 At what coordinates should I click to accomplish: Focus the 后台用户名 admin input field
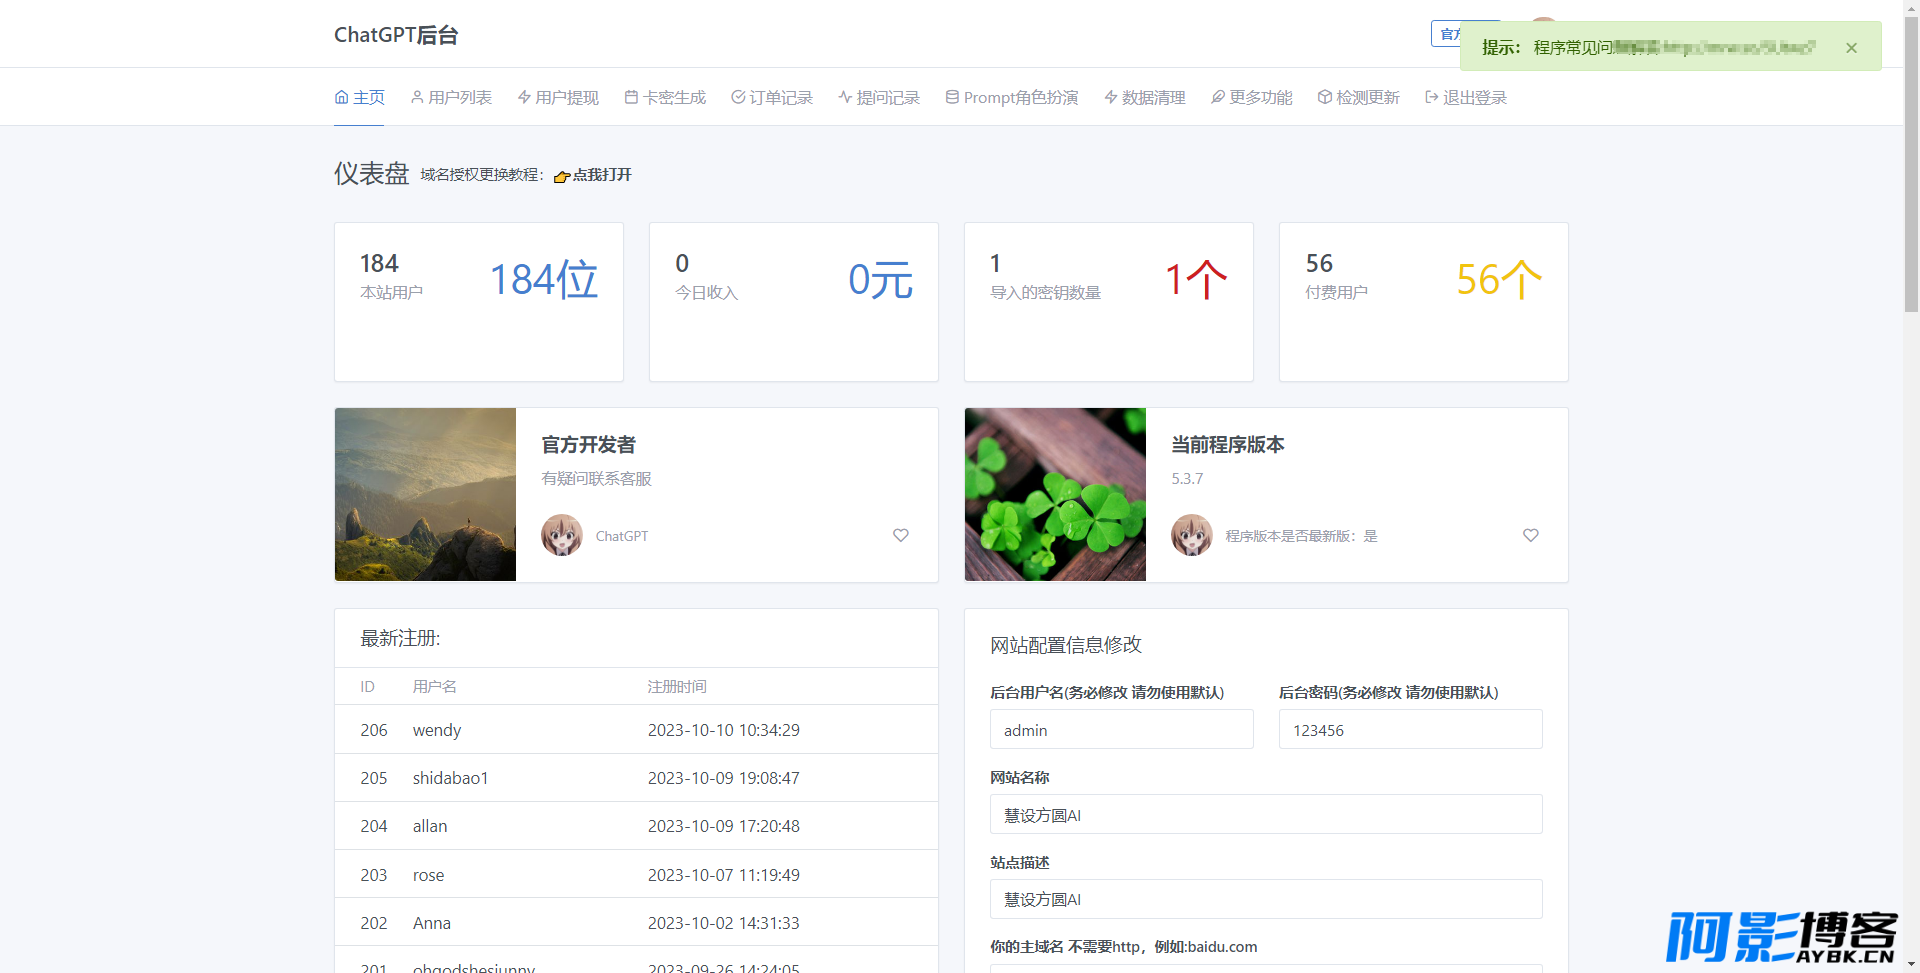coord(1121,730)
